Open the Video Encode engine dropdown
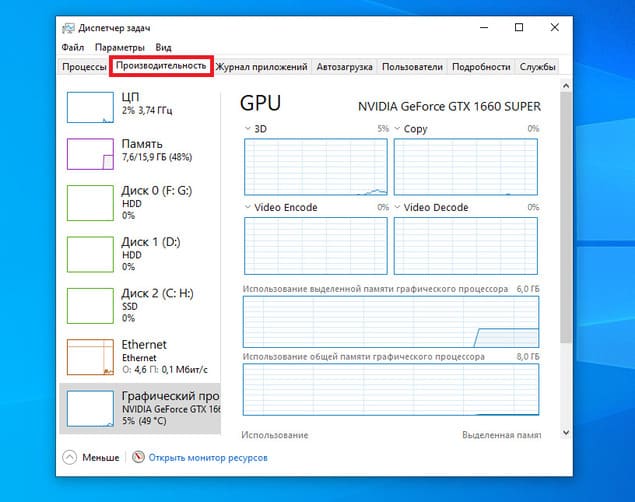This screenshot has height=502, width=635. tap(247, 207)
